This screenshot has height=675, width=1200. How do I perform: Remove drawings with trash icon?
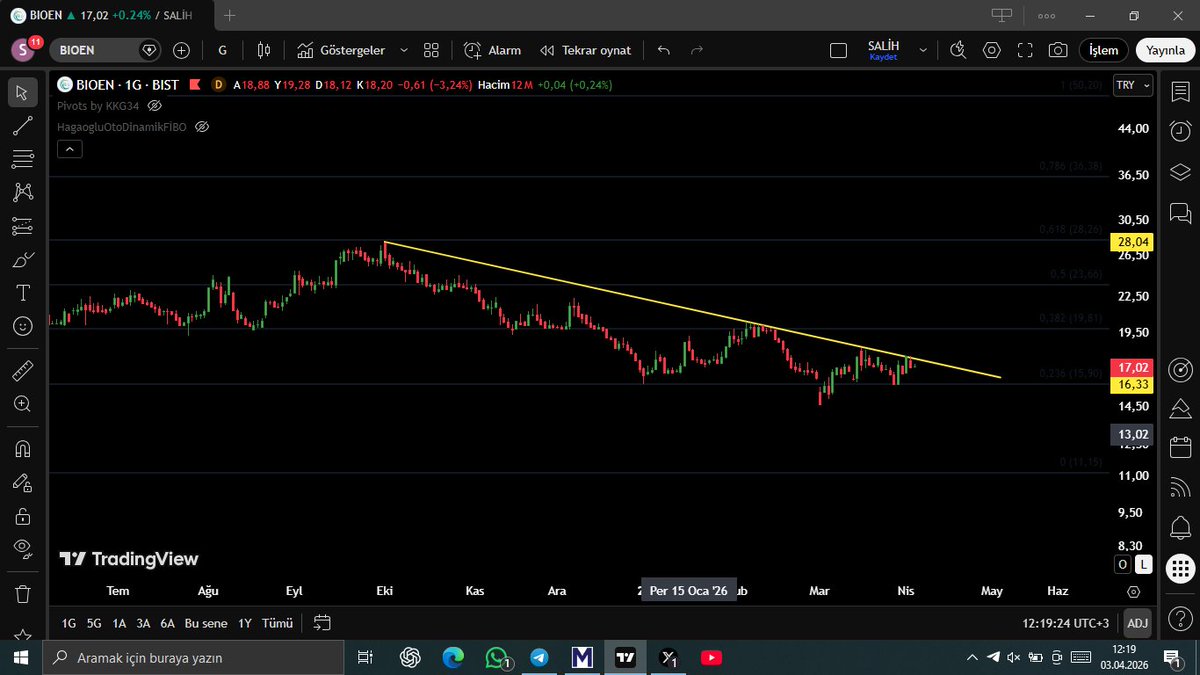[22, 593]
